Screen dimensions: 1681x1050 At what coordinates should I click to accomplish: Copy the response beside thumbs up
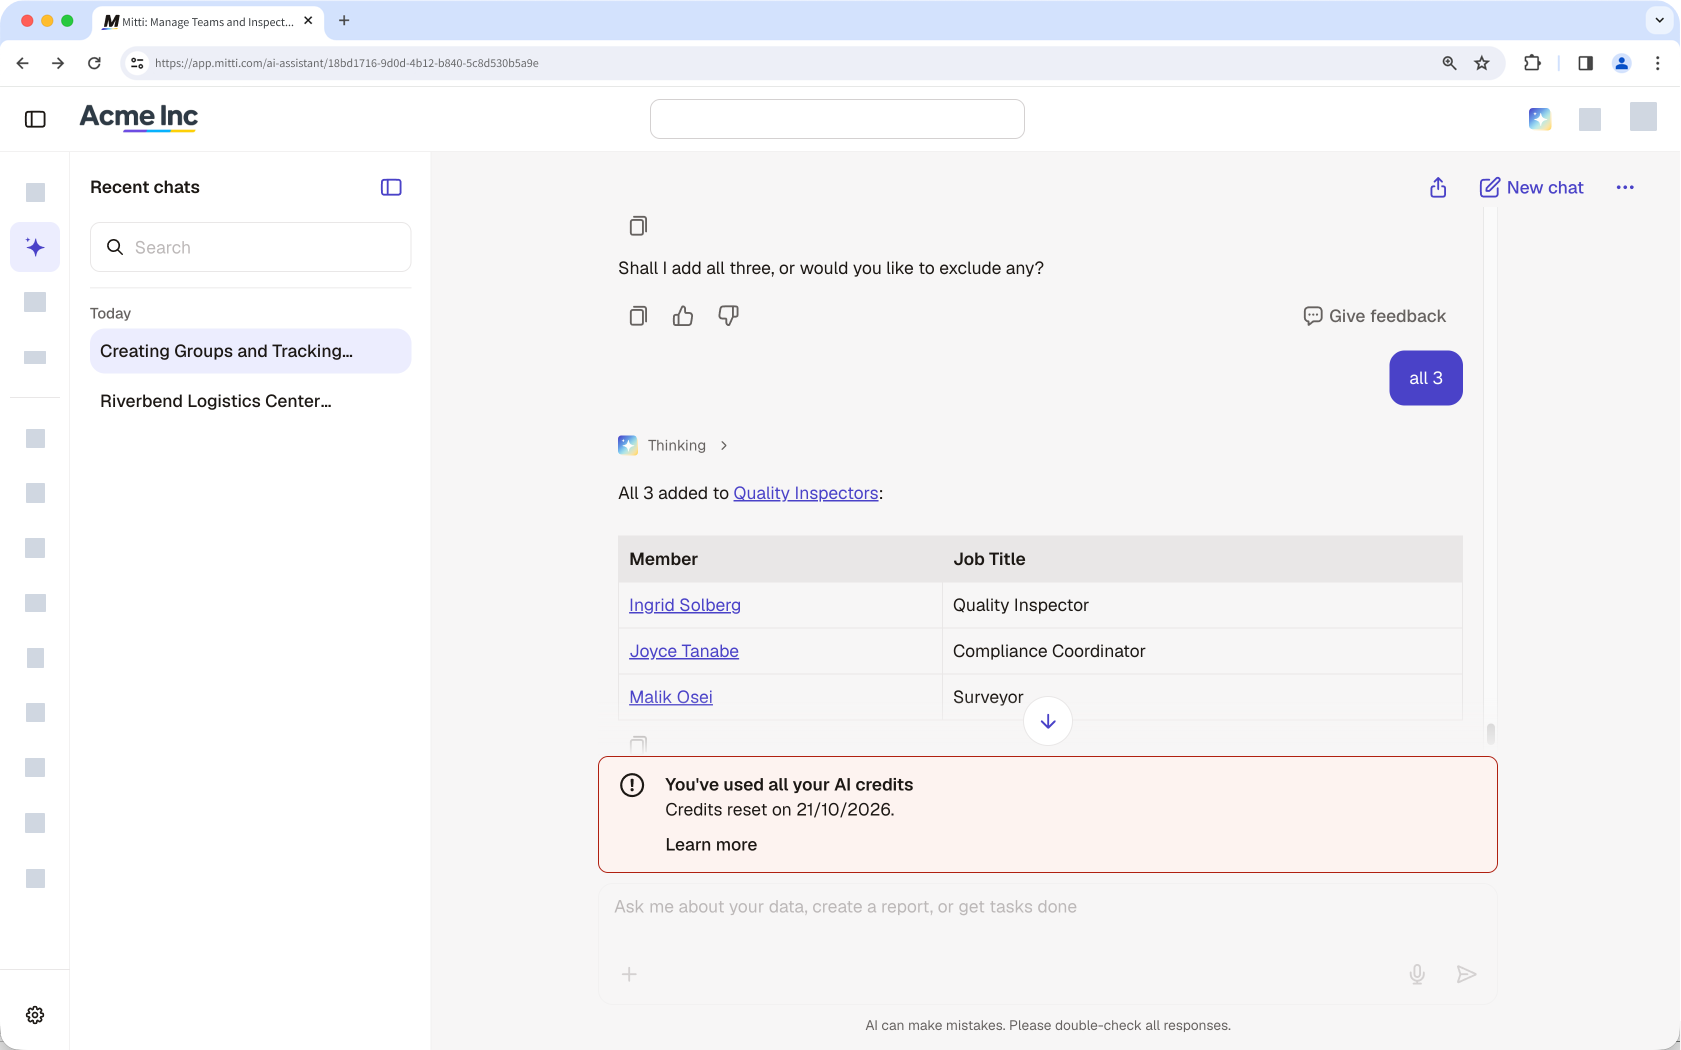tap(638, 316)
